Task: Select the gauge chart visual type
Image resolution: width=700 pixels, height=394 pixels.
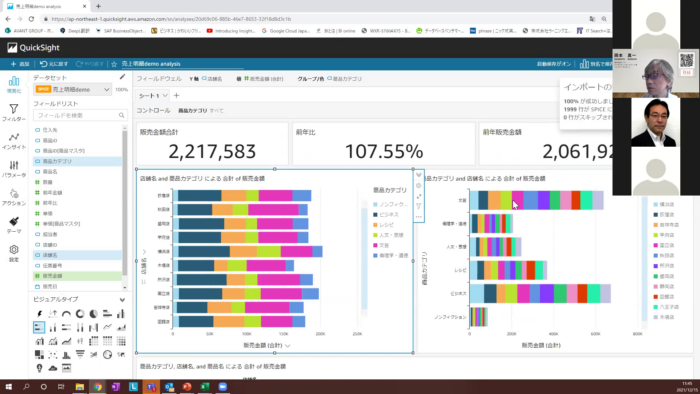Action: [66, 314]
